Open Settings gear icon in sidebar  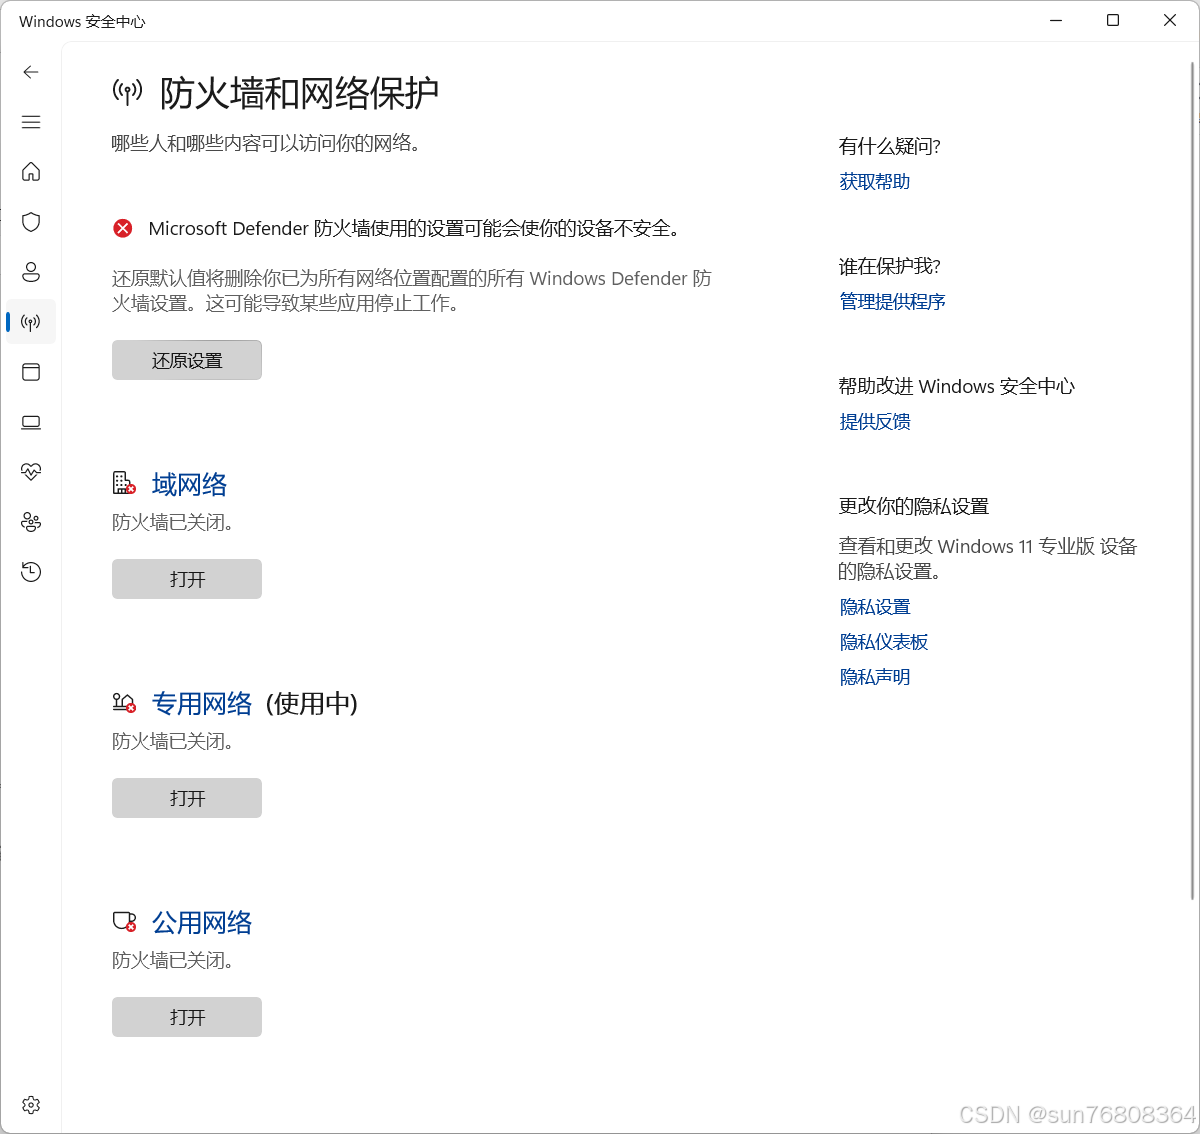coord(31,1105)
